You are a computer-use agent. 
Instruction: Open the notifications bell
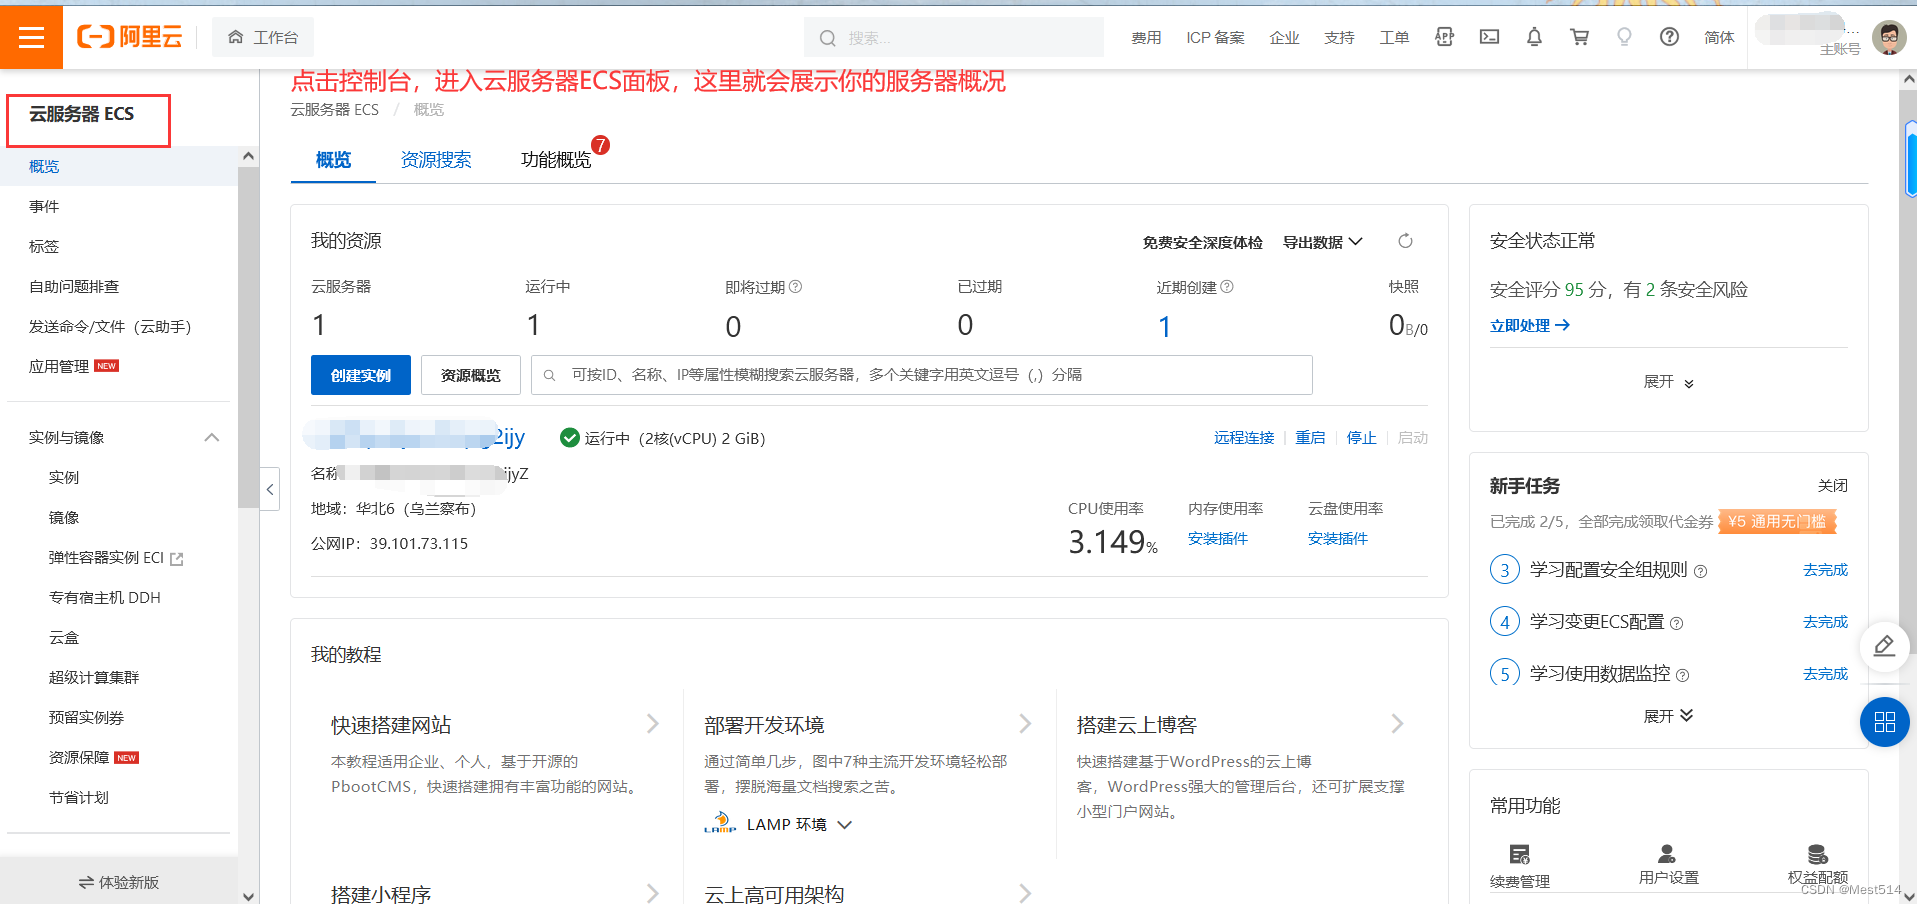pos(1534,36)
